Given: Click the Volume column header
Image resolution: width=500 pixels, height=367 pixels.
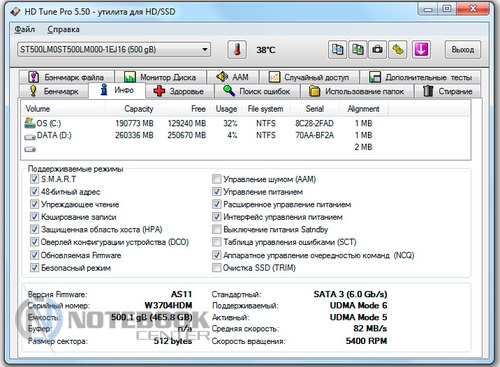Looking at the screenshot, I should click(x=63, y=109).
